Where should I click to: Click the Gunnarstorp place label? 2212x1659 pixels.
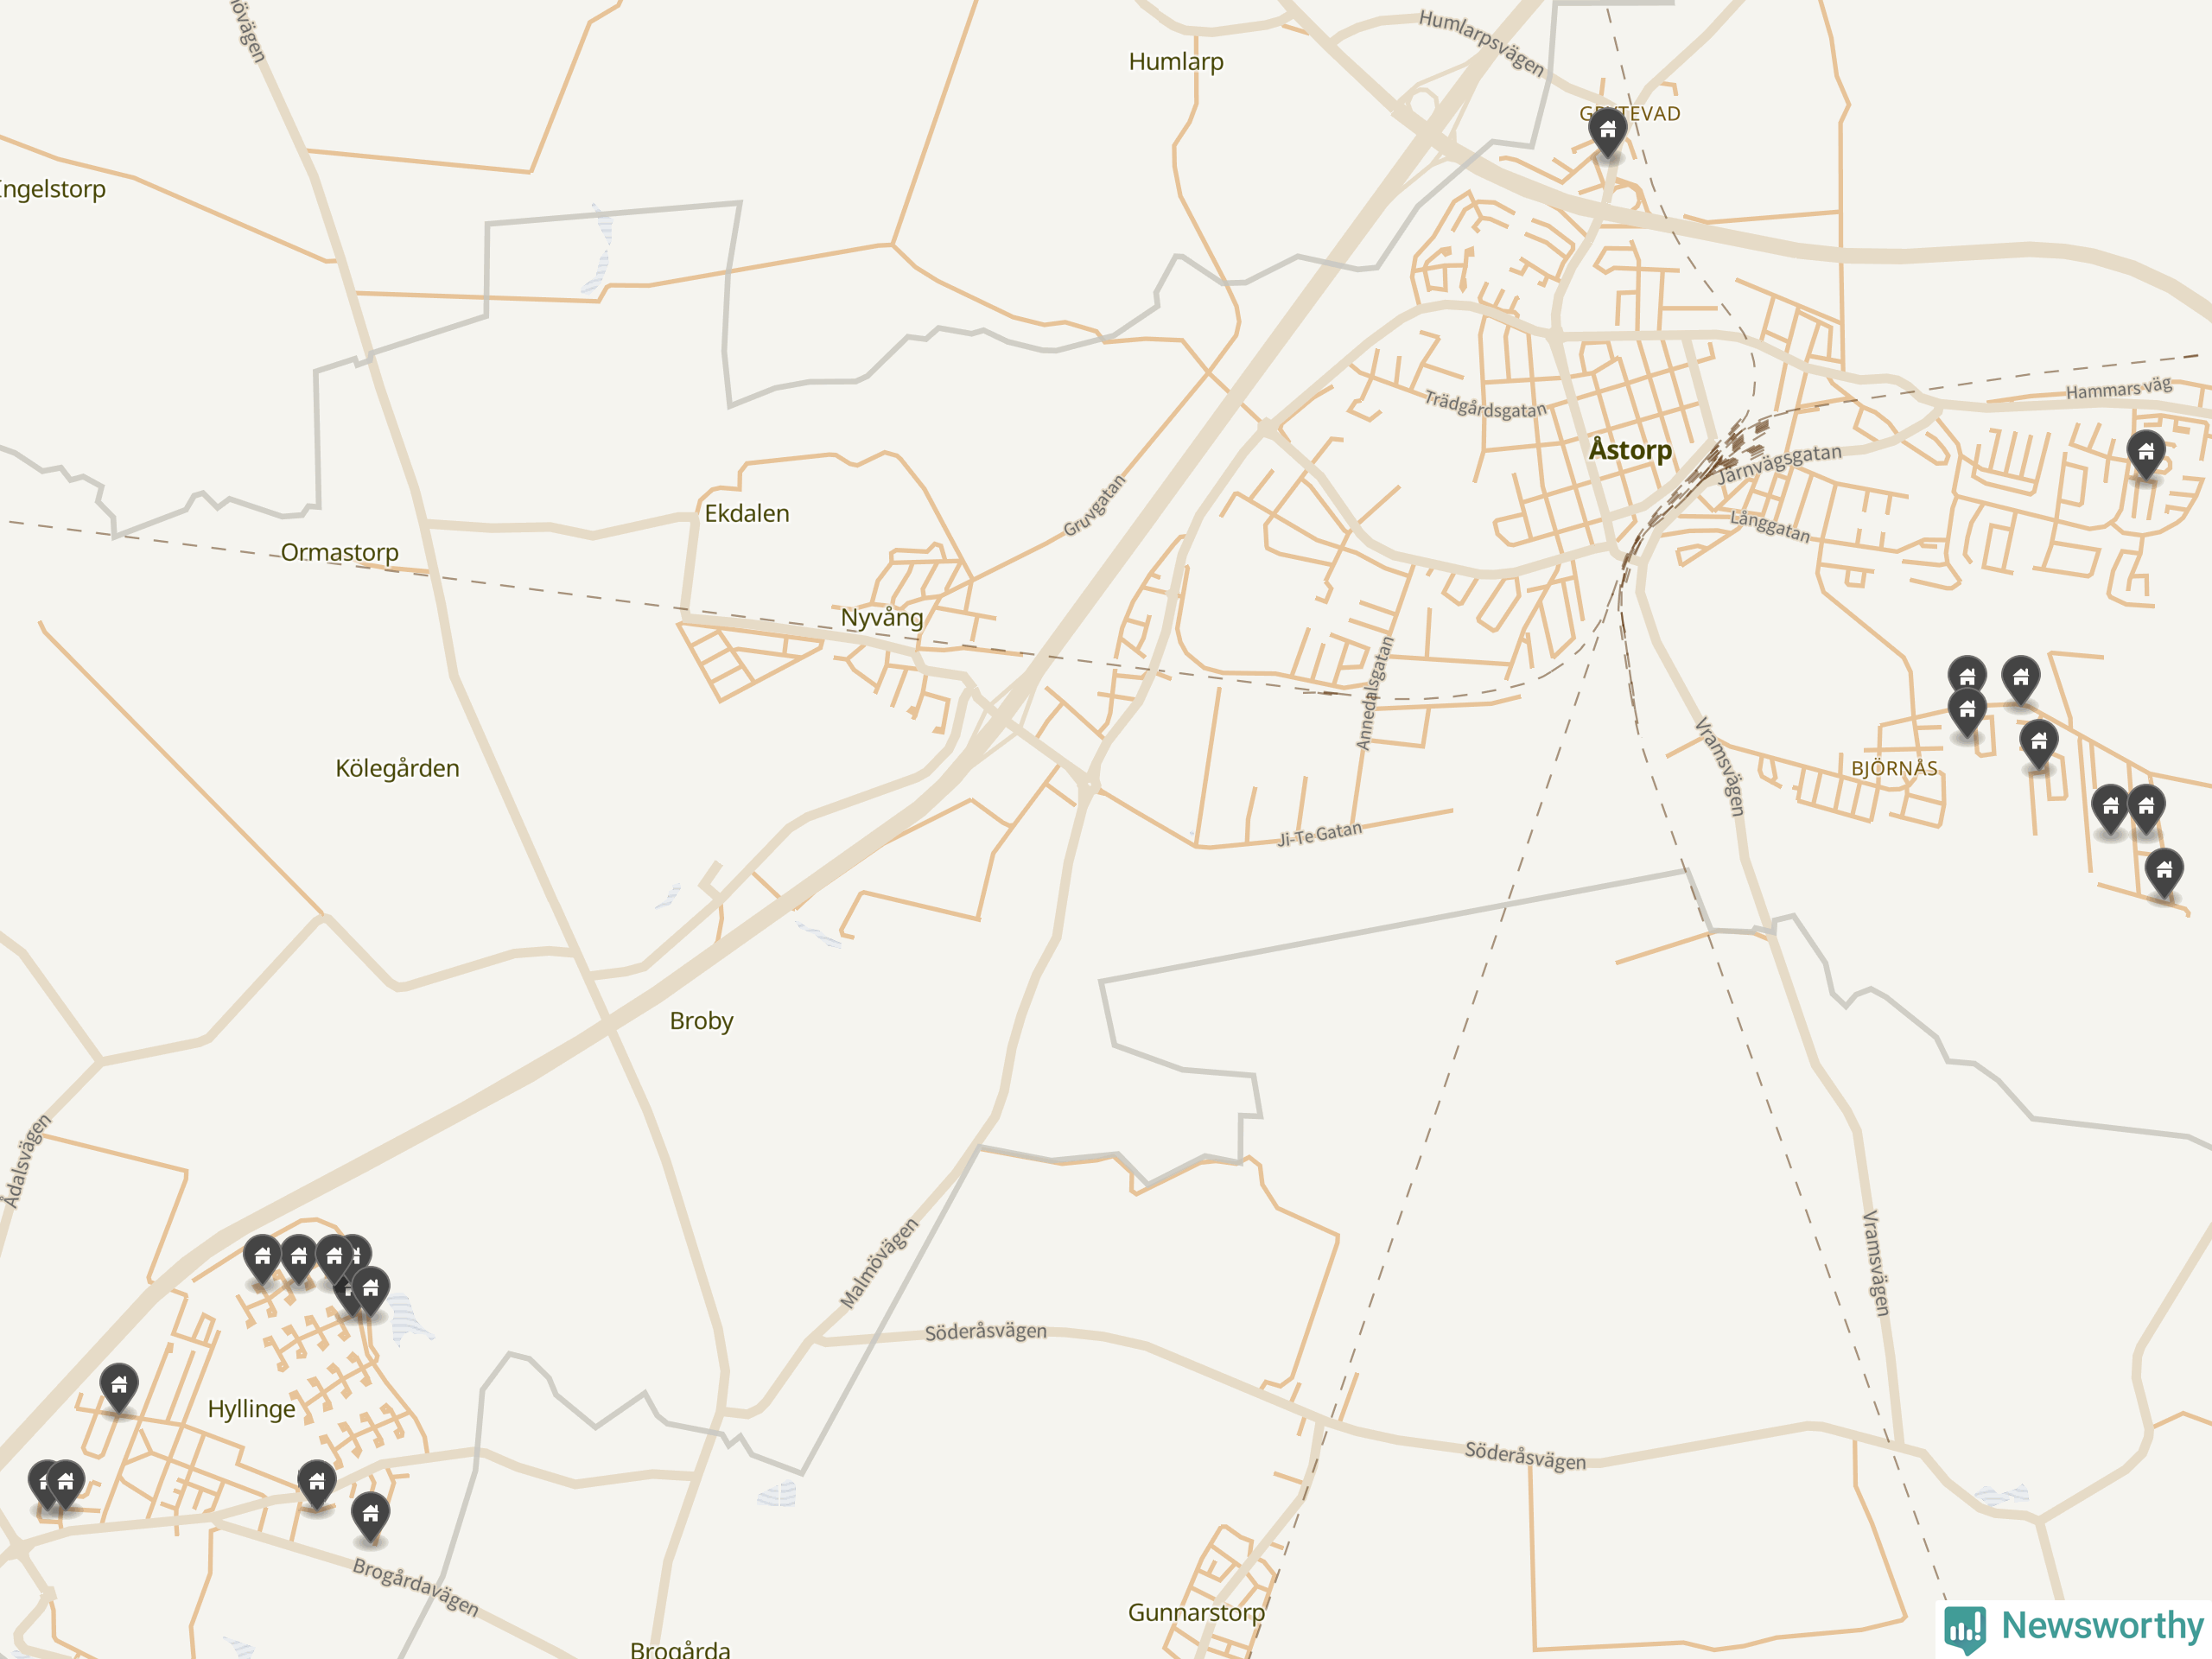pos(1196,1613)
